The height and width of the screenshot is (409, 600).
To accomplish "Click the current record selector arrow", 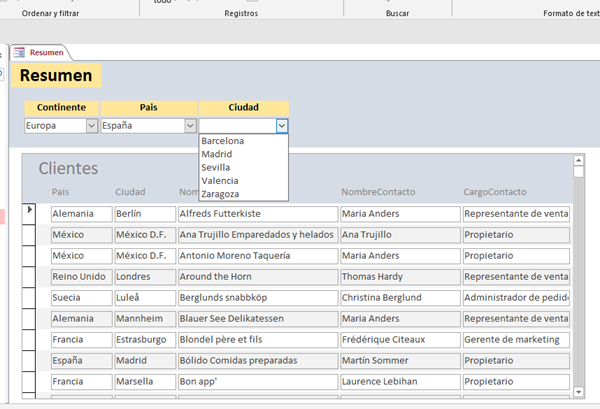I will [30, 210].
